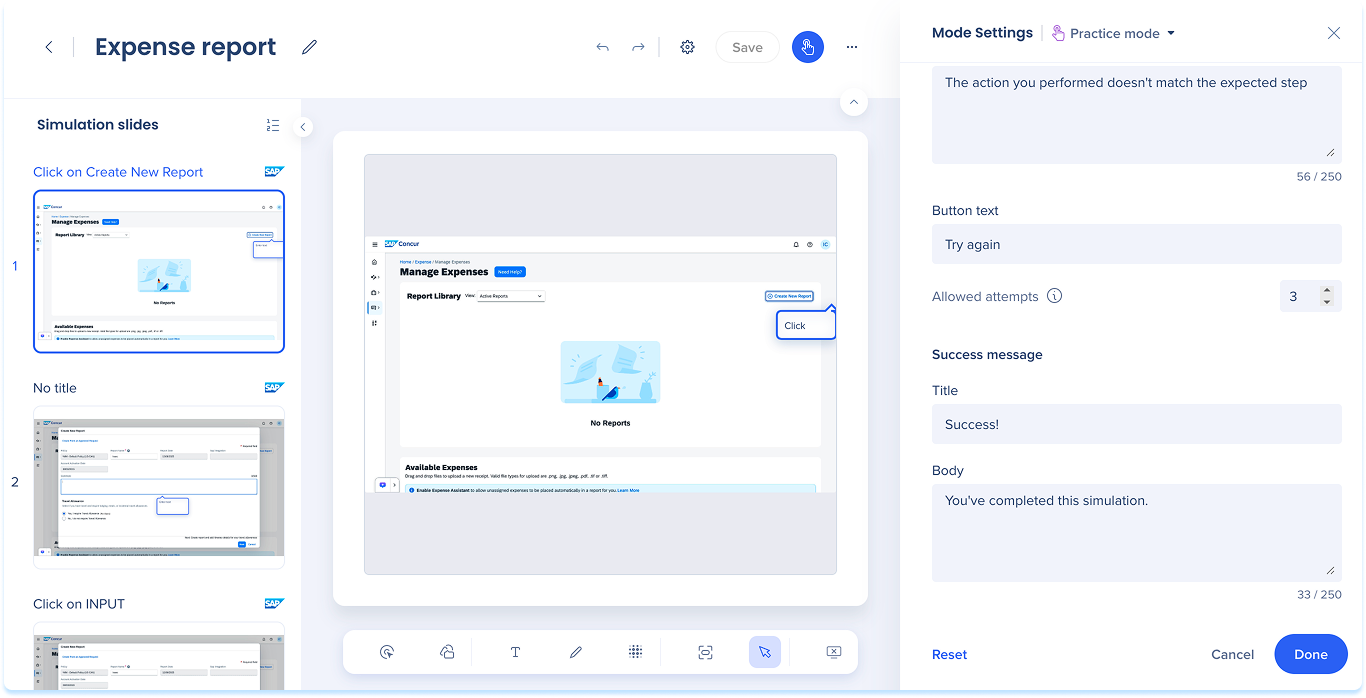
Task: Select the pencil draw tool in bottom toolbar
Action: (x=576, y=652)
